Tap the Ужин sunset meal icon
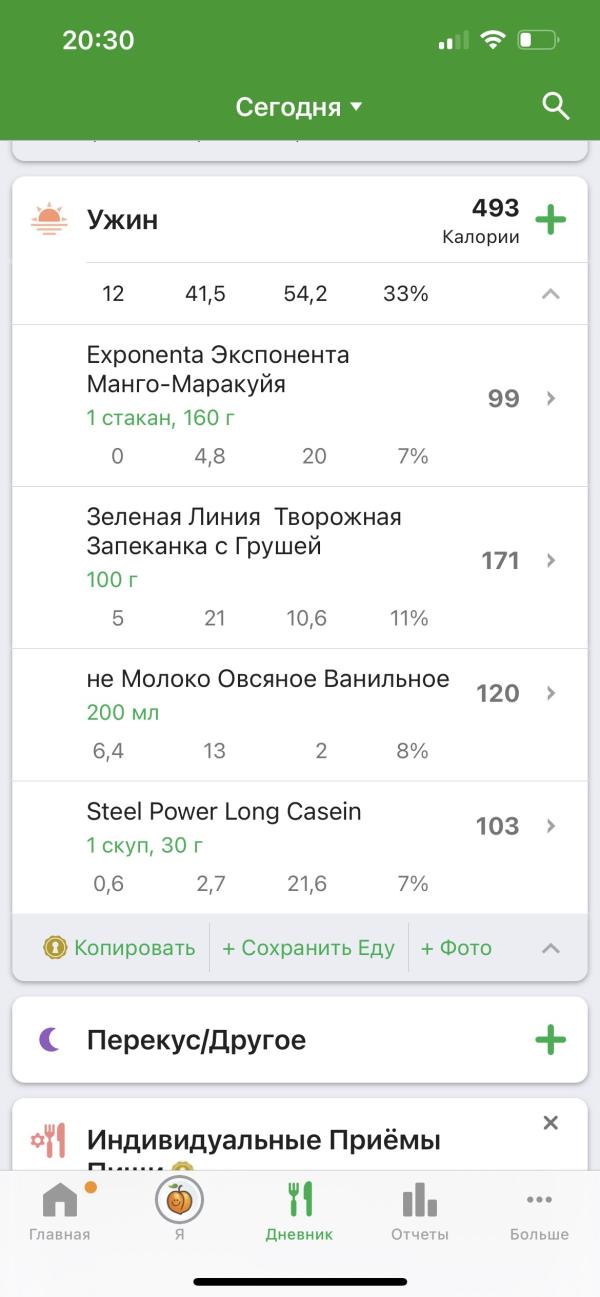 (48, 219)
